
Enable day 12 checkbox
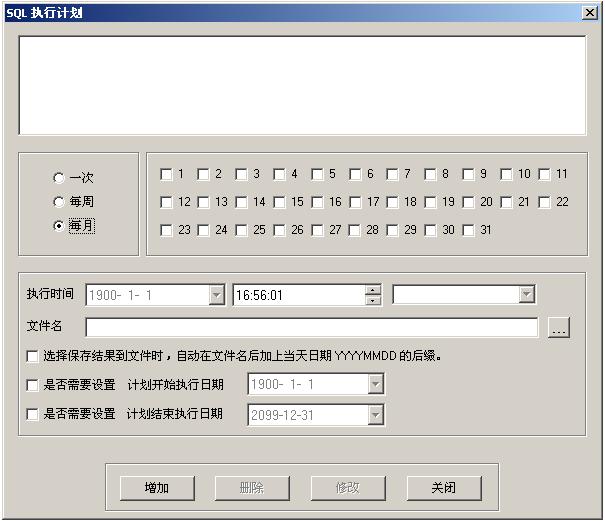166,202
